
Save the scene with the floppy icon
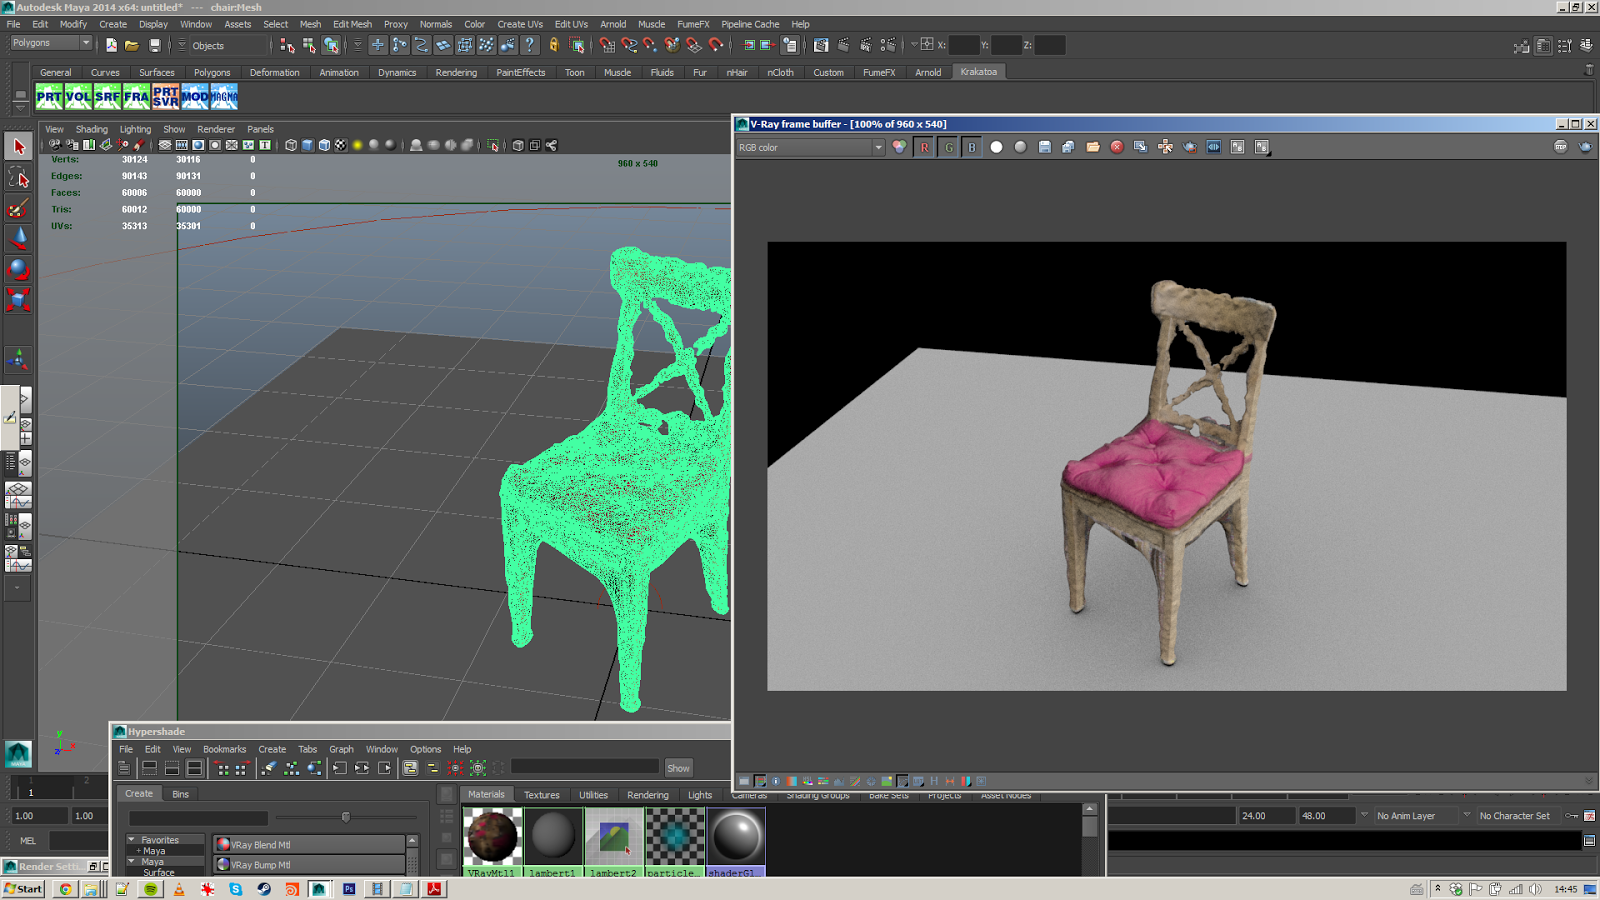155,45
